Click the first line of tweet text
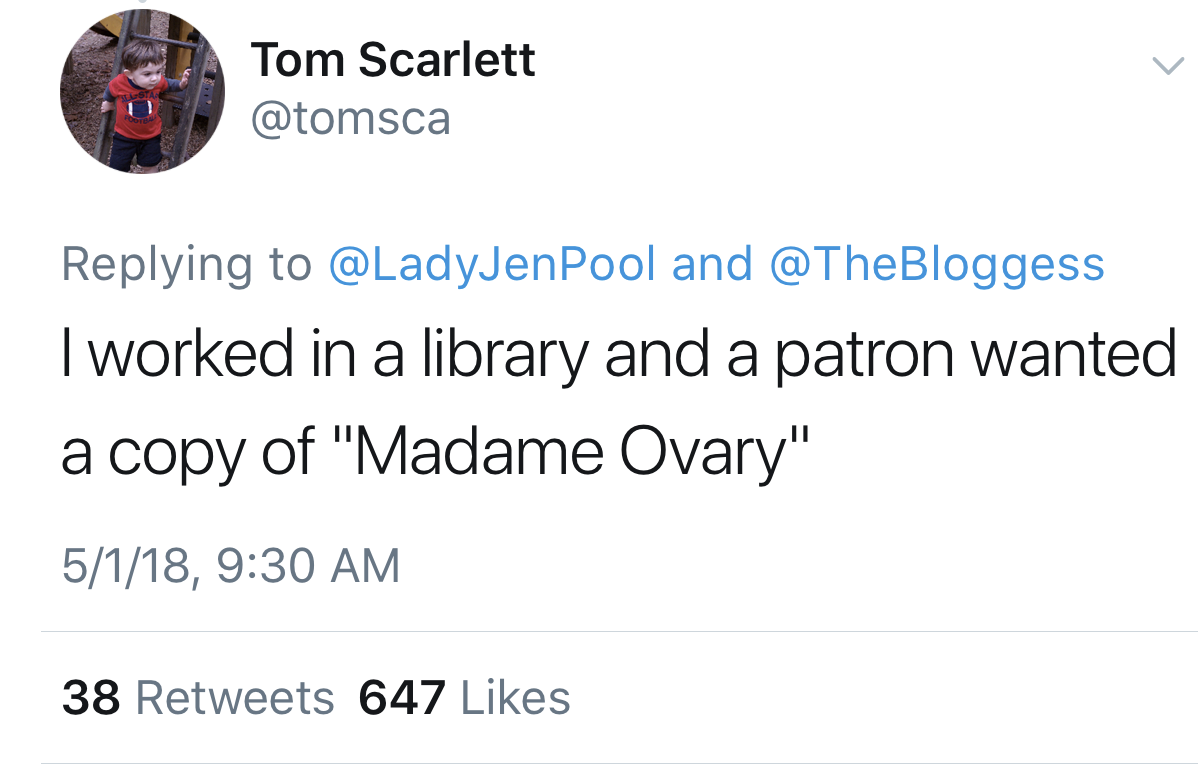The height and width of the screenshot is (772, 1198). 619,355
